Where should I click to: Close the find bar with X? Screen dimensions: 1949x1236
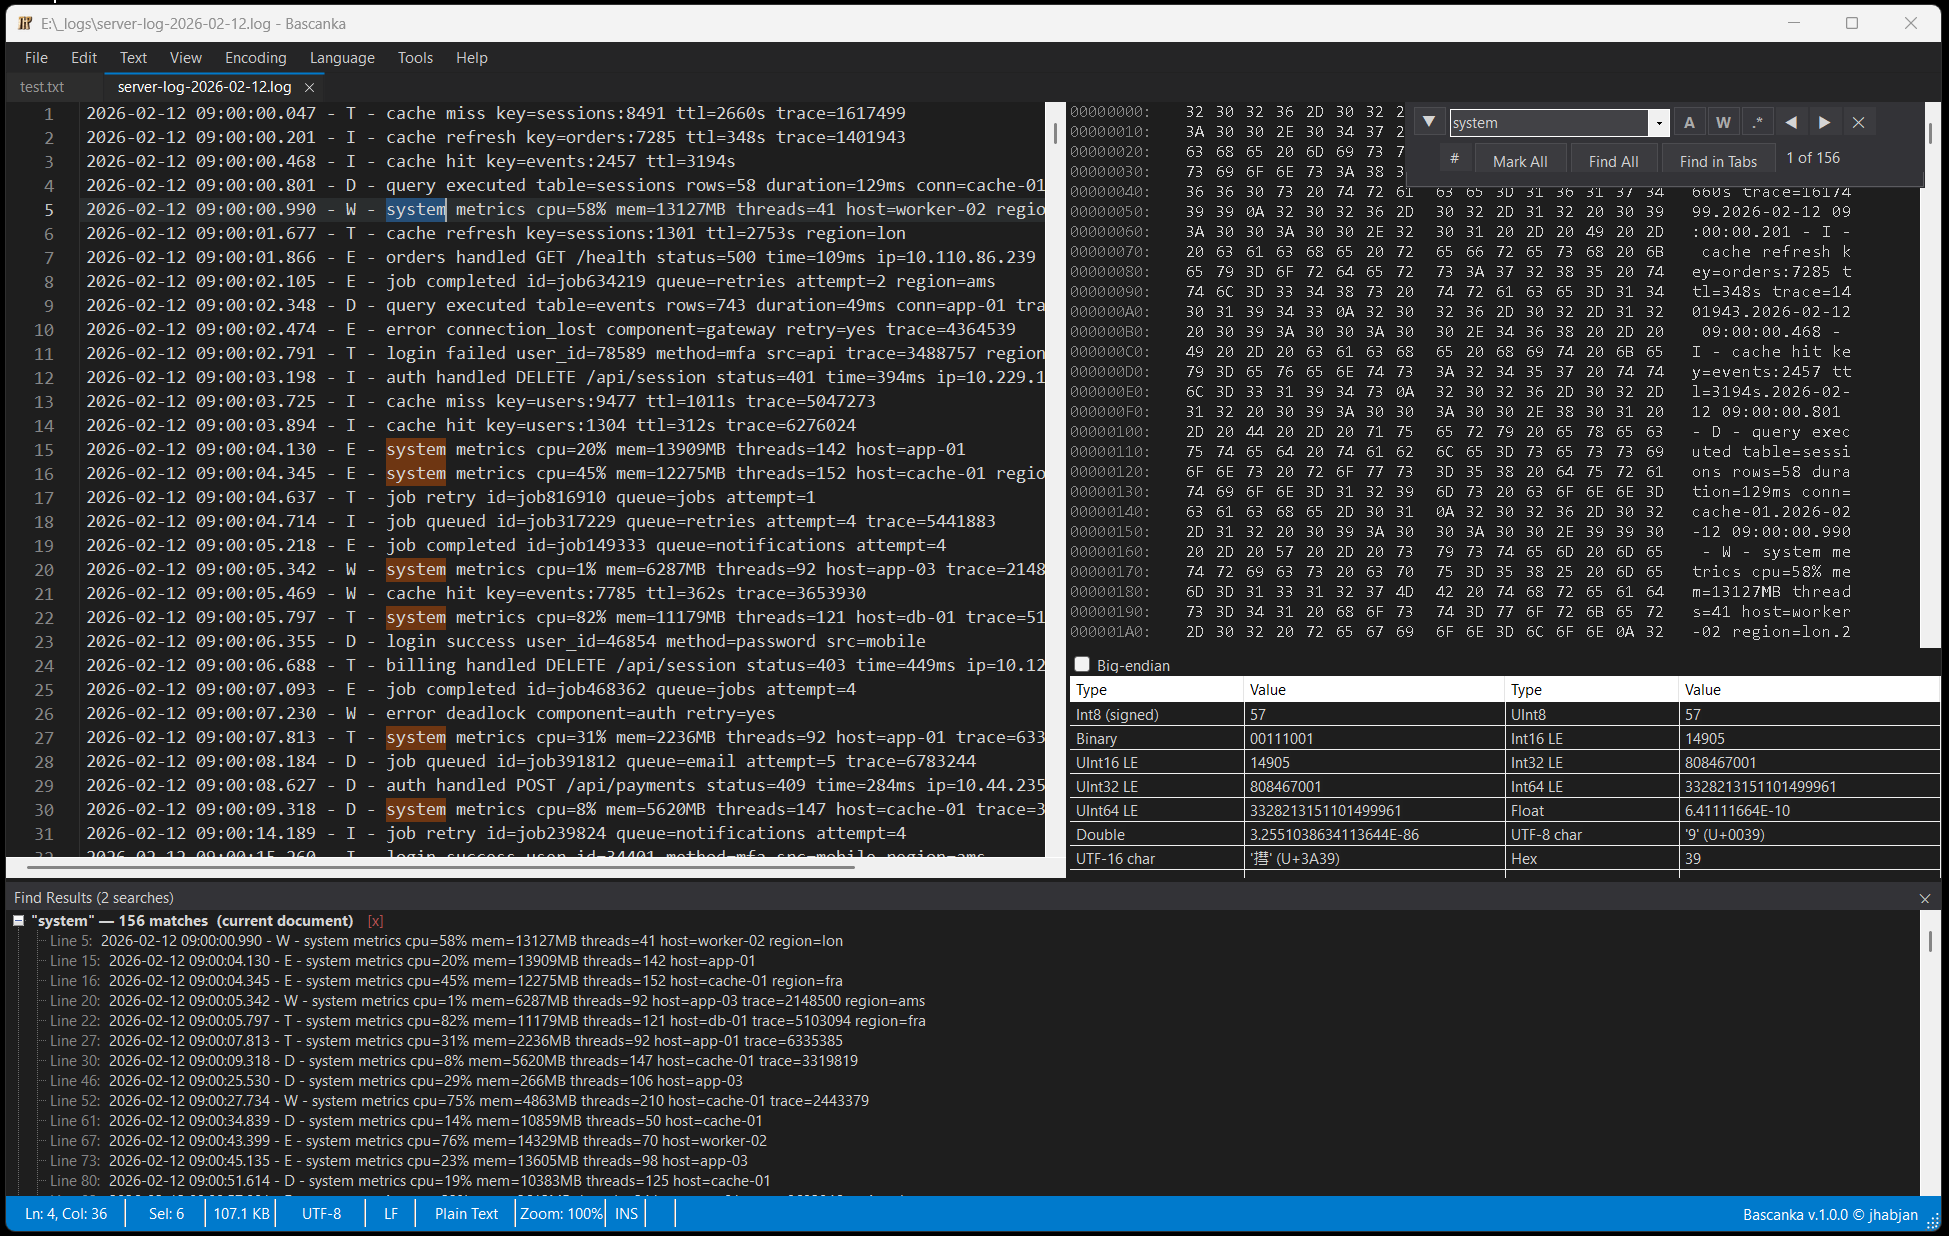1858,122
